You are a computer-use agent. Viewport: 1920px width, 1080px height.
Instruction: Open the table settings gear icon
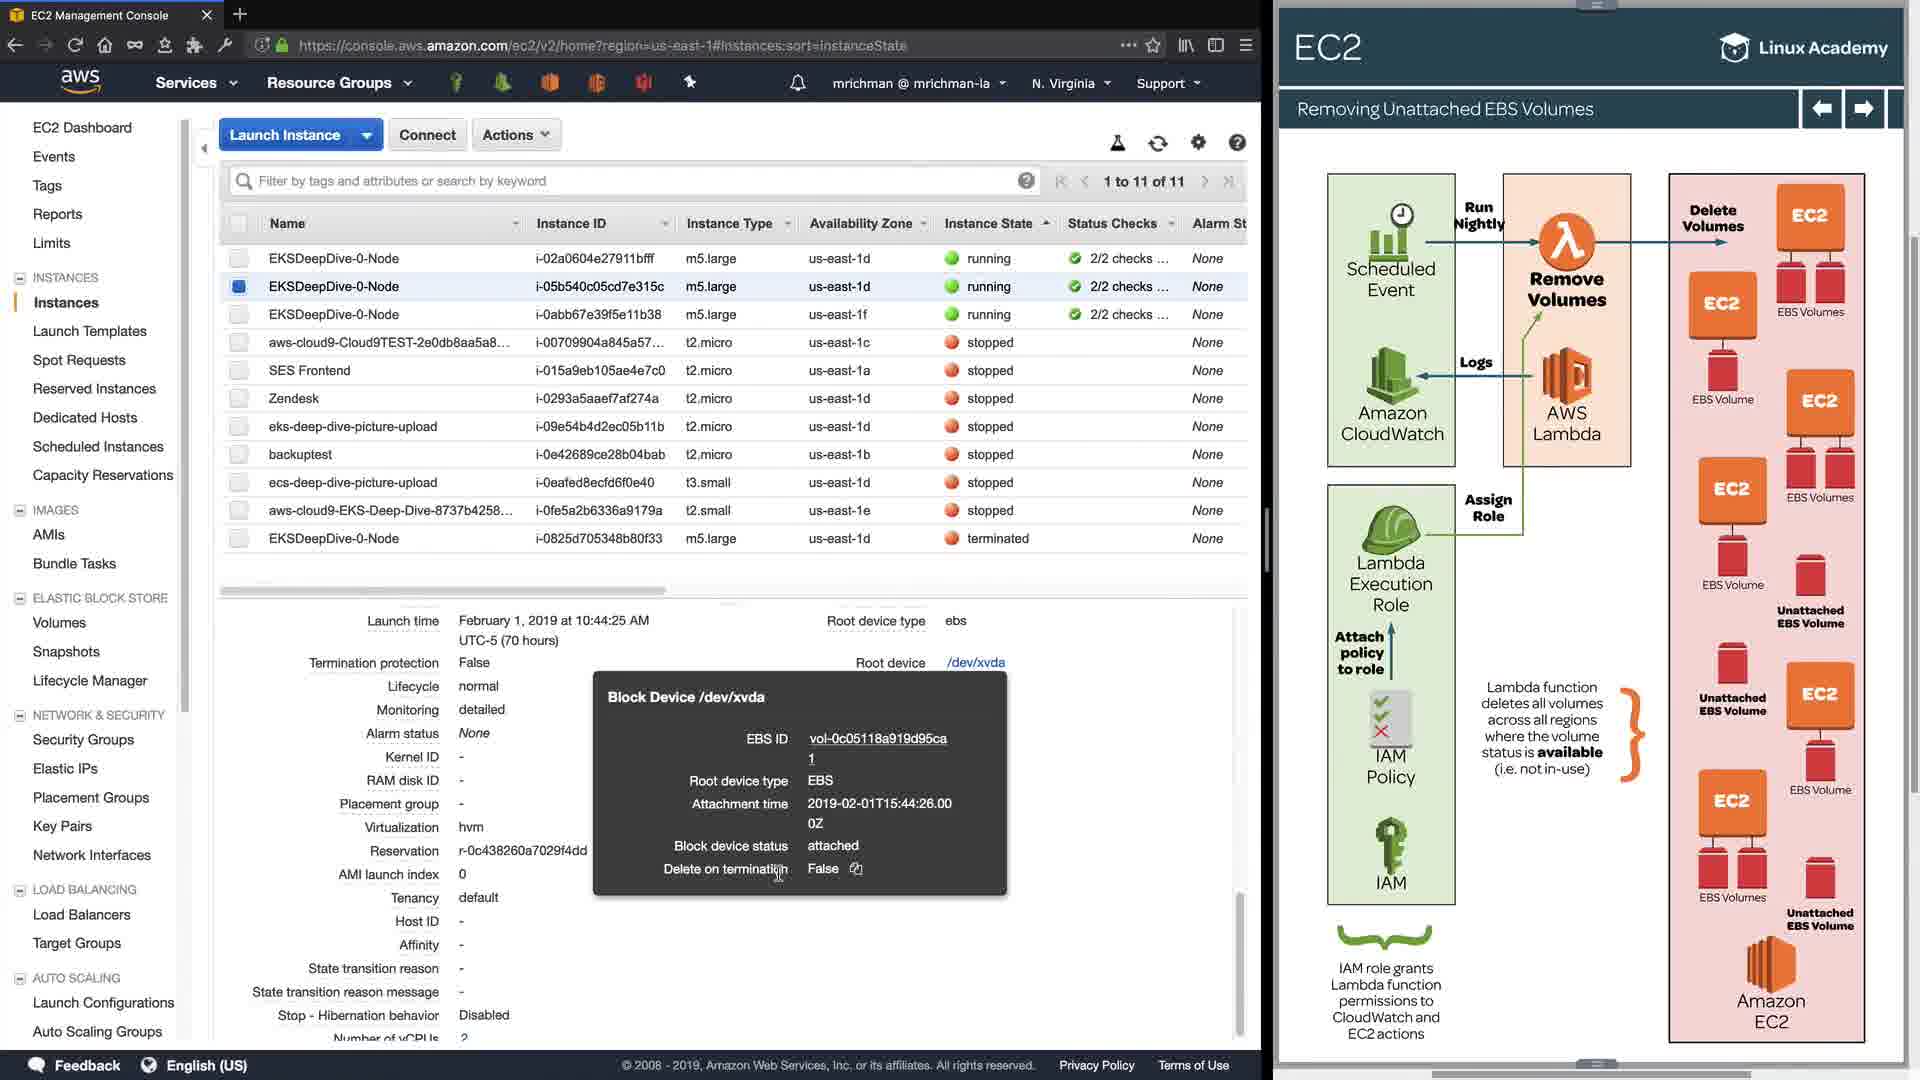1198,143
